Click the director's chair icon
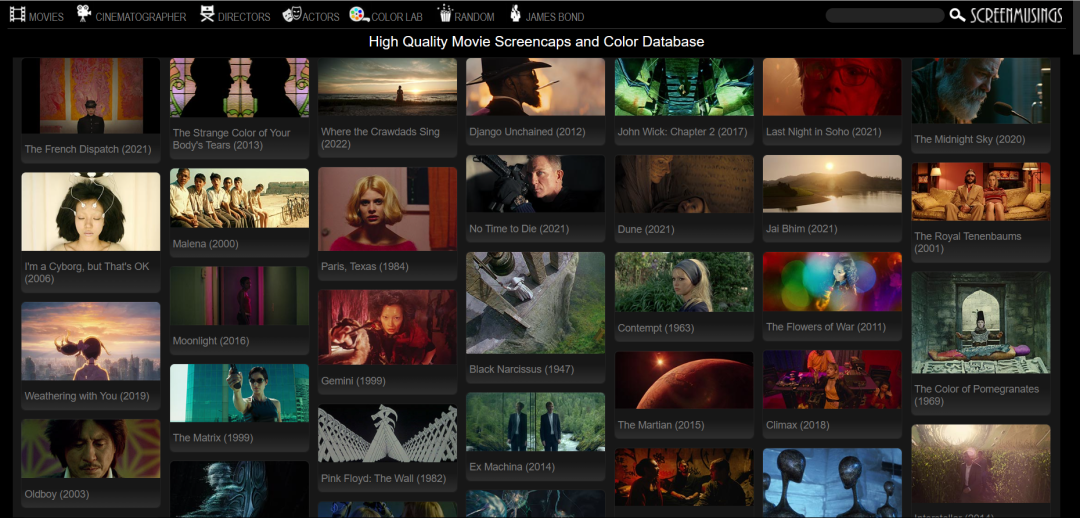Screen dimensions: 1080x518 (207, 13)
